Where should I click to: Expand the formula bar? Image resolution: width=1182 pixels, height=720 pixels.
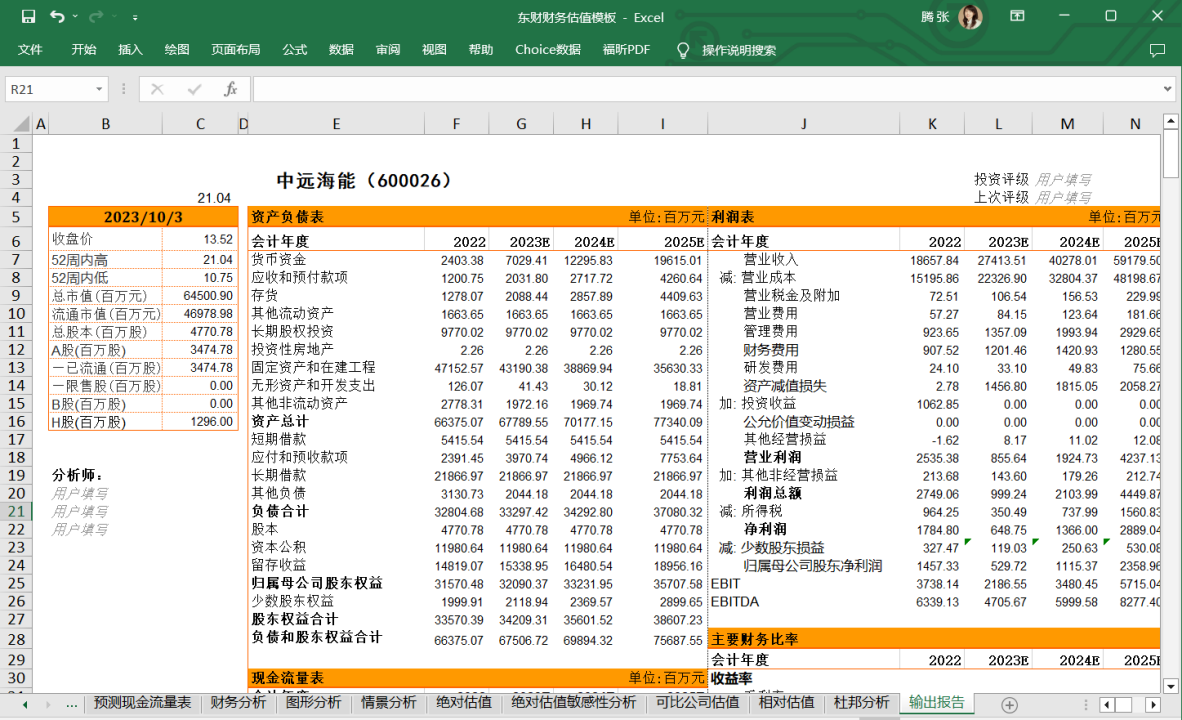[x=1168, y=89]
